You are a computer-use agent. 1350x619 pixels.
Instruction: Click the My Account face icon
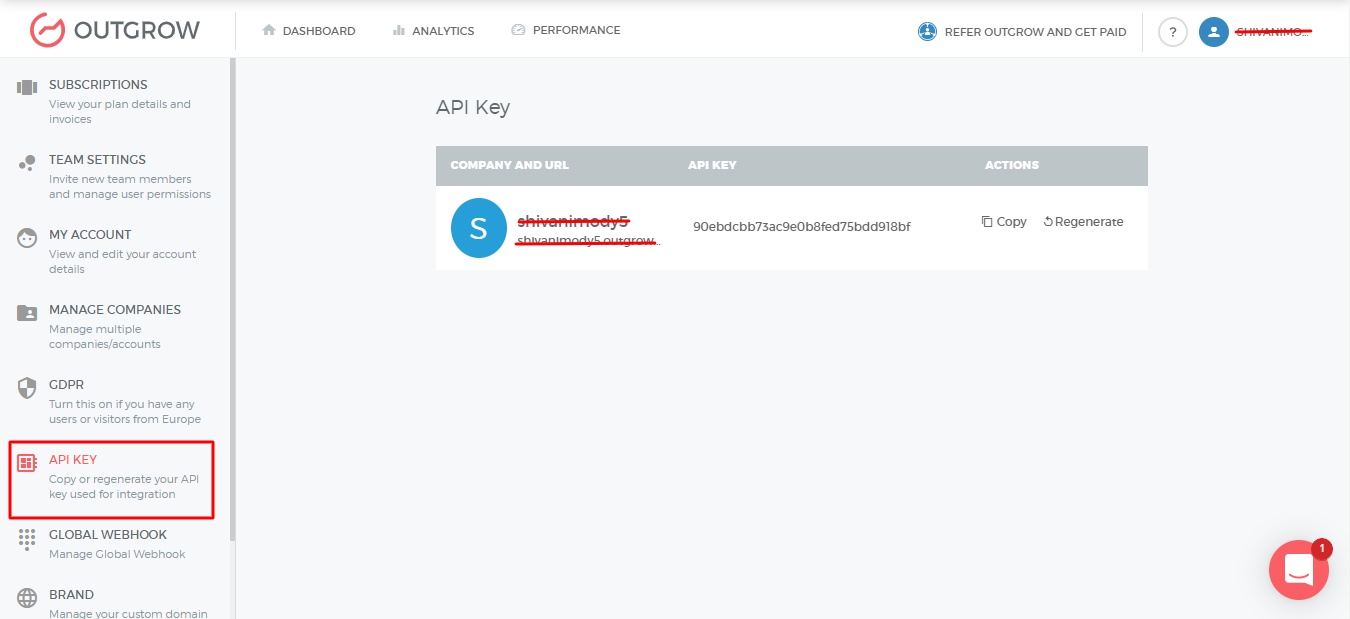[x=27, y=238]
